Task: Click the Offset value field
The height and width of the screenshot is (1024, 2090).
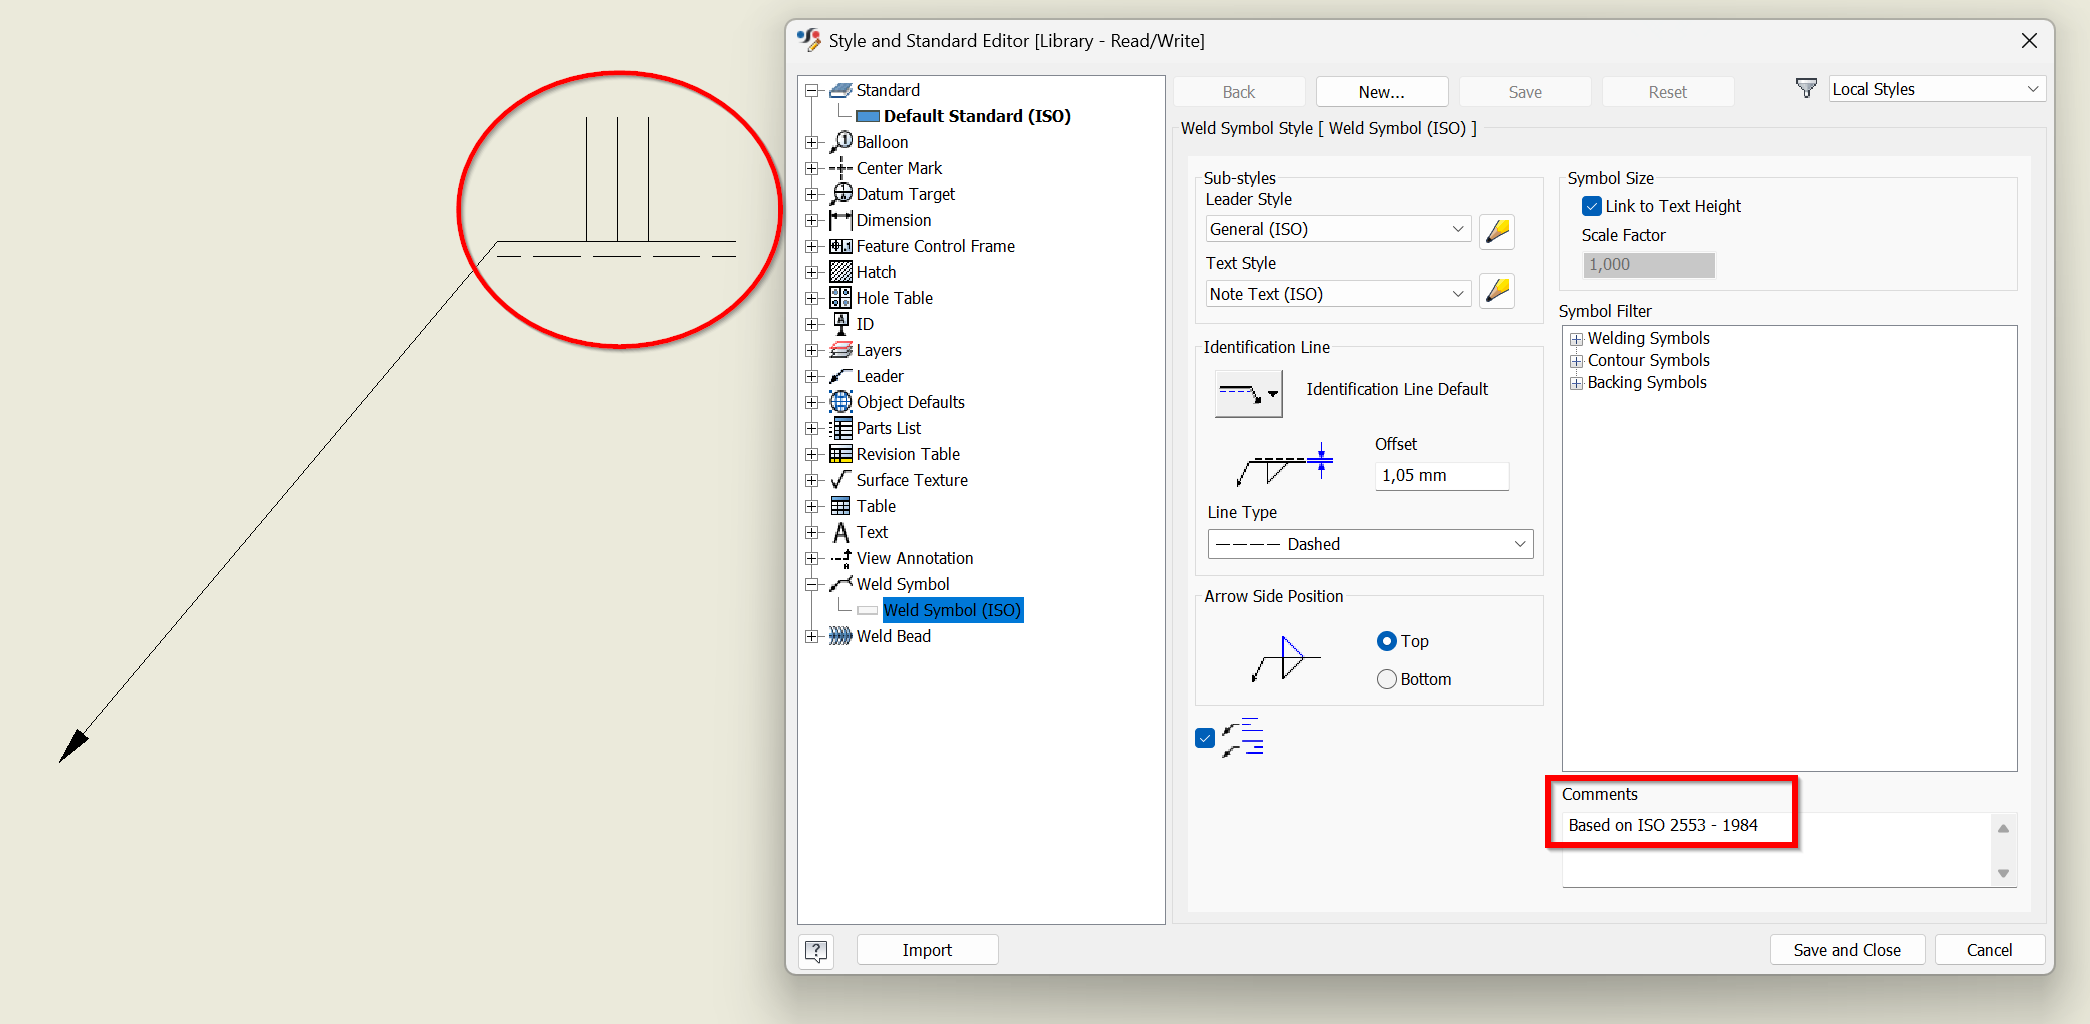Action: (x=1441, y=476)
